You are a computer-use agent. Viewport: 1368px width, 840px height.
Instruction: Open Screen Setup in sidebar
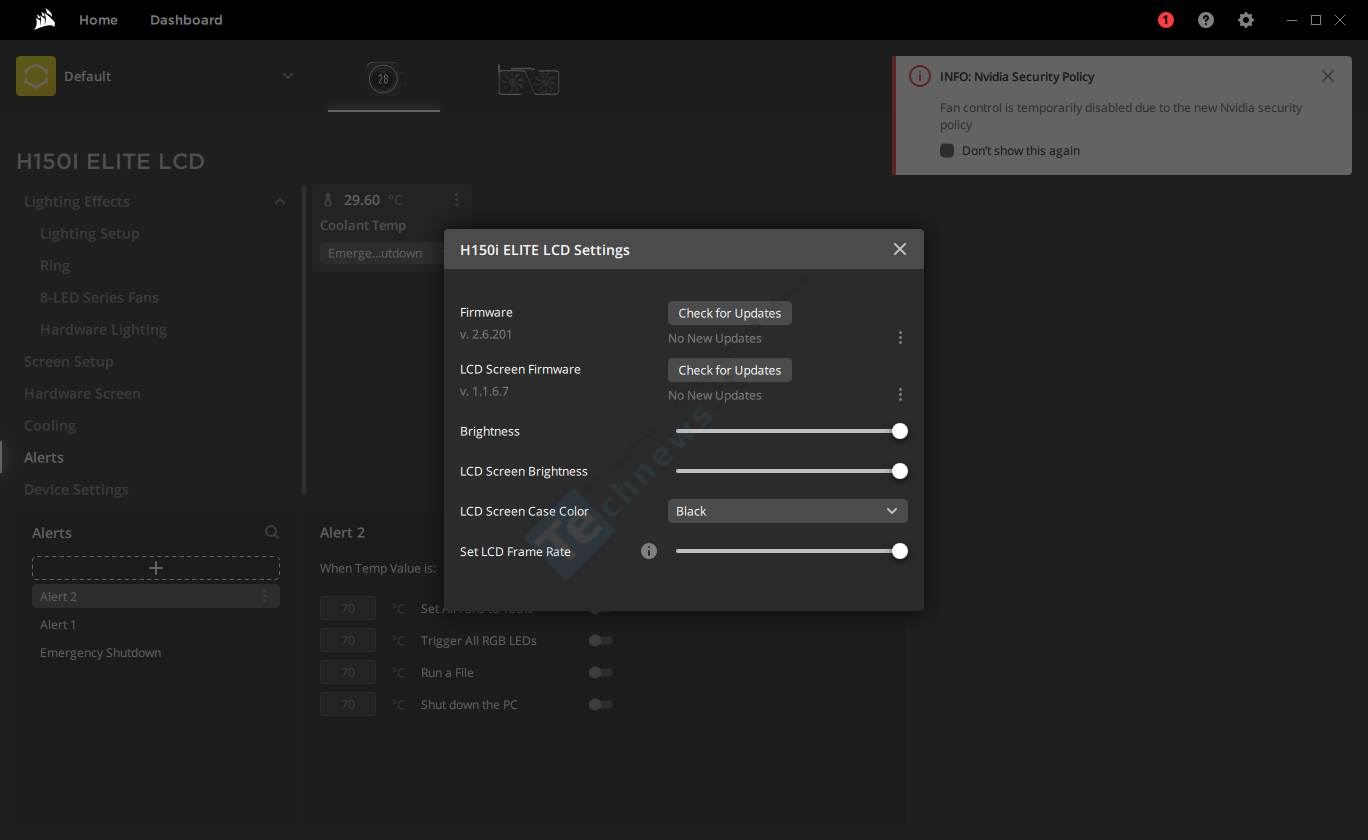coord(69,362)
